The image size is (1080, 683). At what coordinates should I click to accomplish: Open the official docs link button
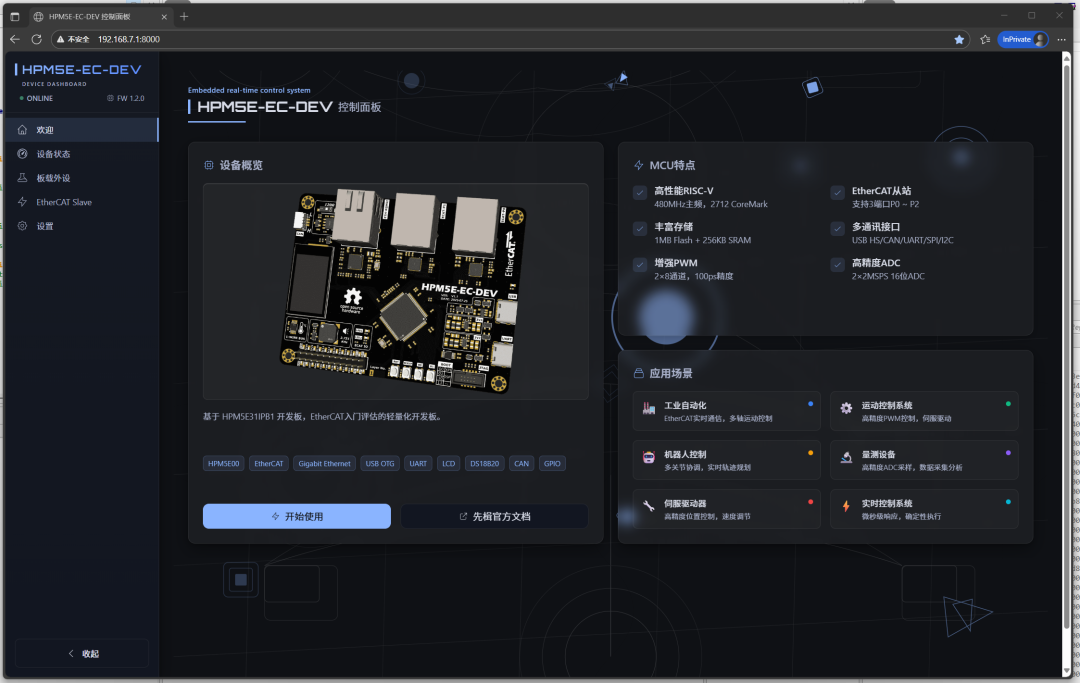point(495,516)
